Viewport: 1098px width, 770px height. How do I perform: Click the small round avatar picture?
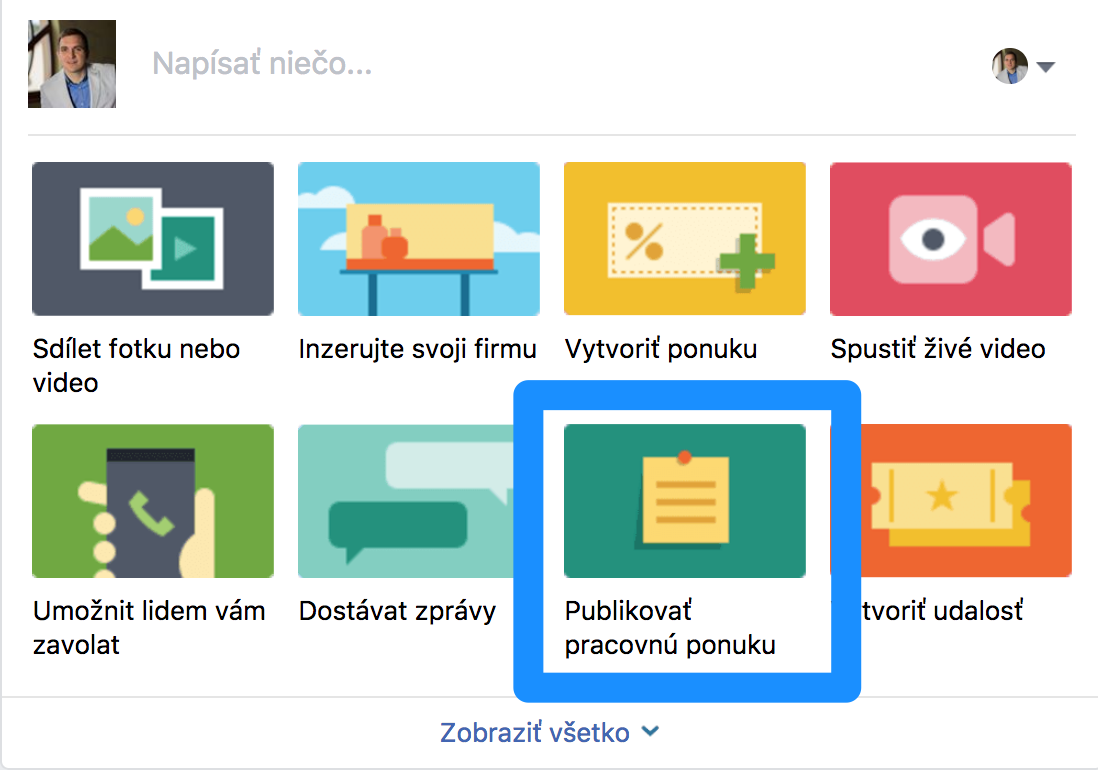(1010, 66)
